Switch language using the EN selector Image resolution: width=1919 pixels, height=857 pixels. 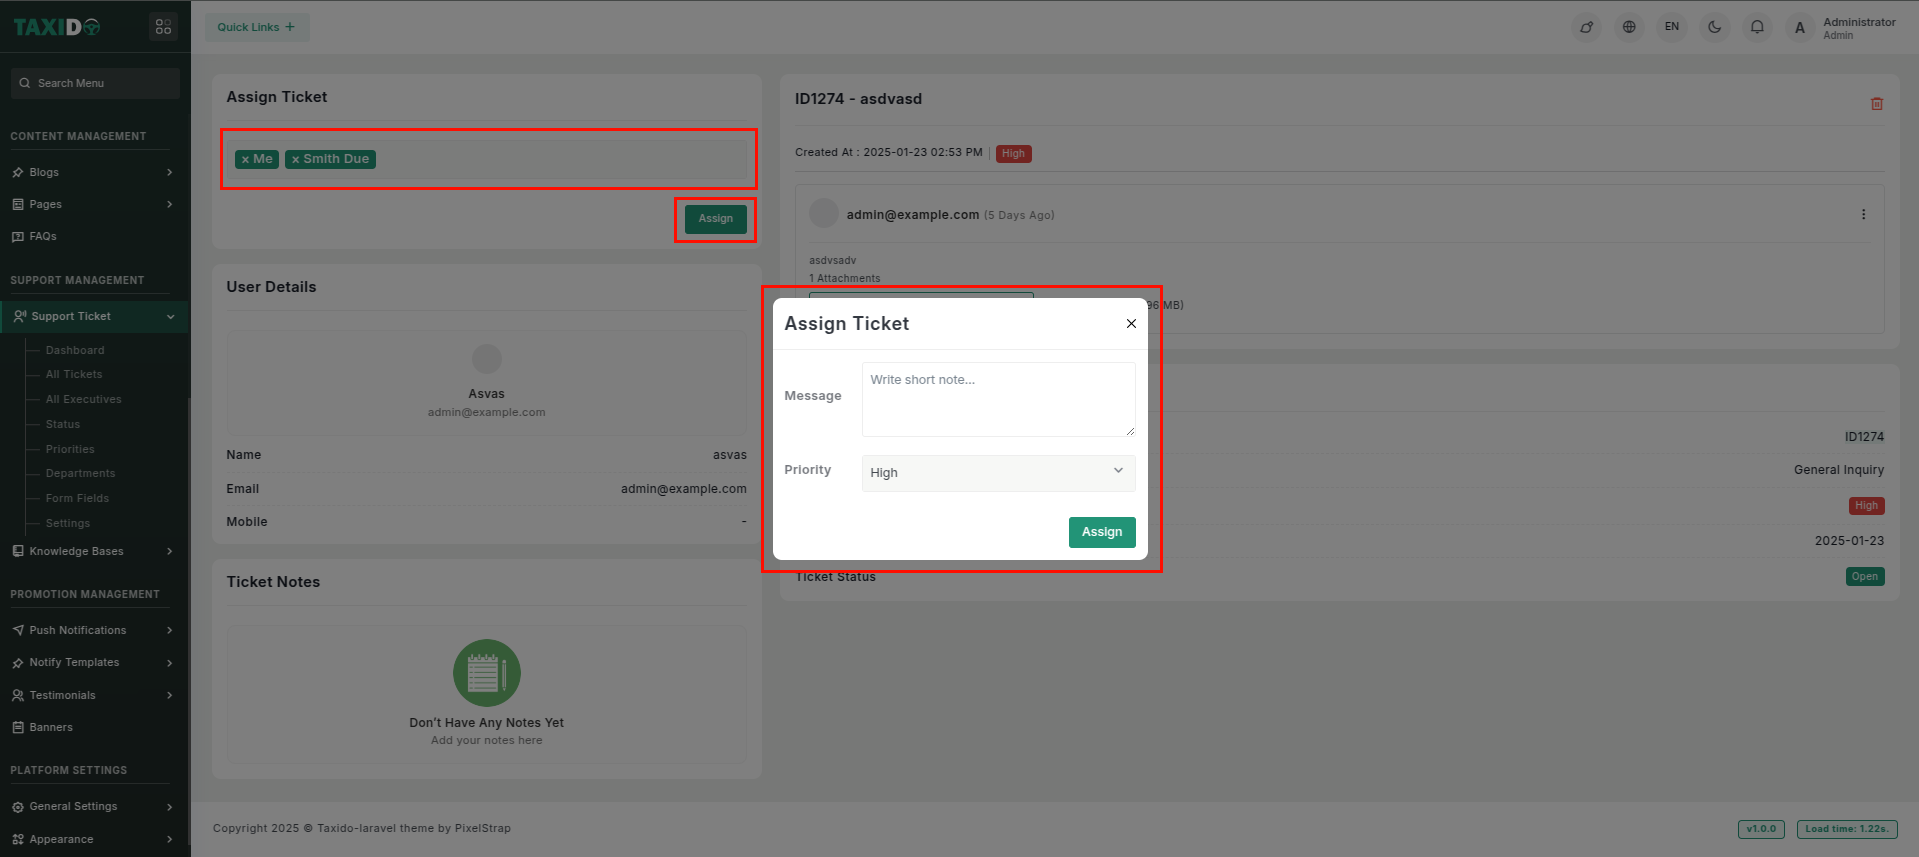click(1671, 27)
